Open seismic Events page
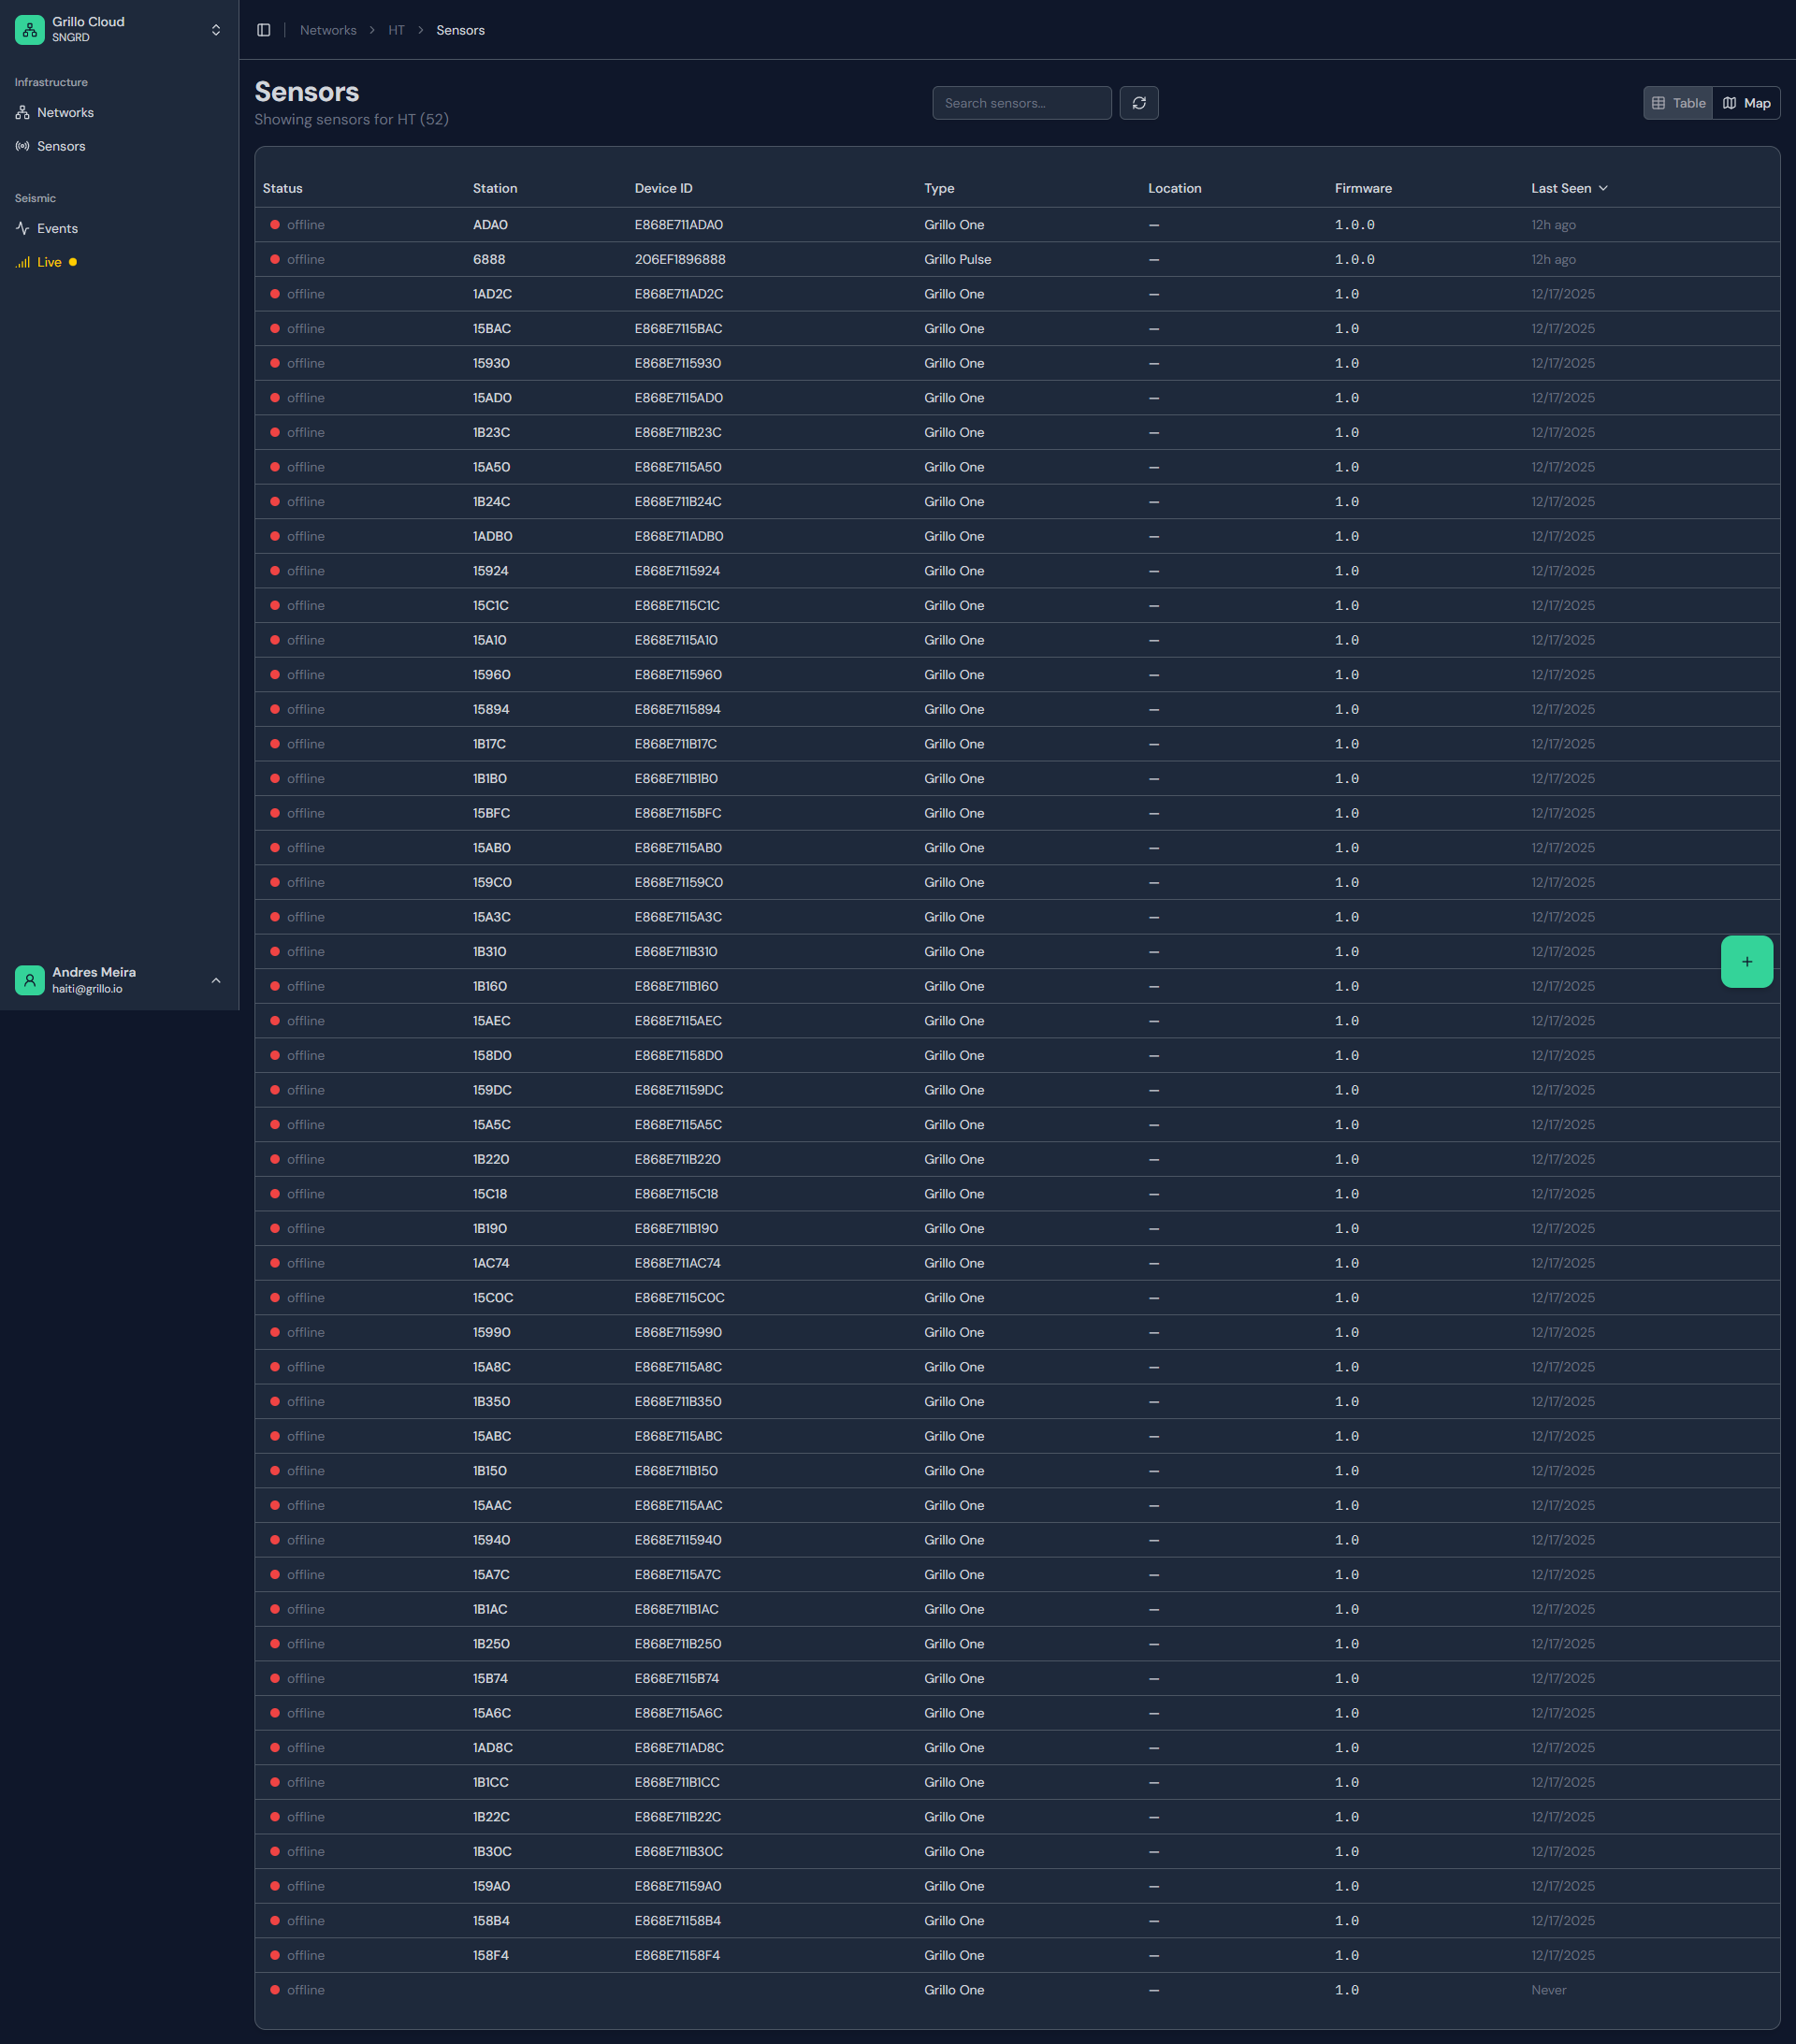1796x2044 pixels. (x=57, y=229)
